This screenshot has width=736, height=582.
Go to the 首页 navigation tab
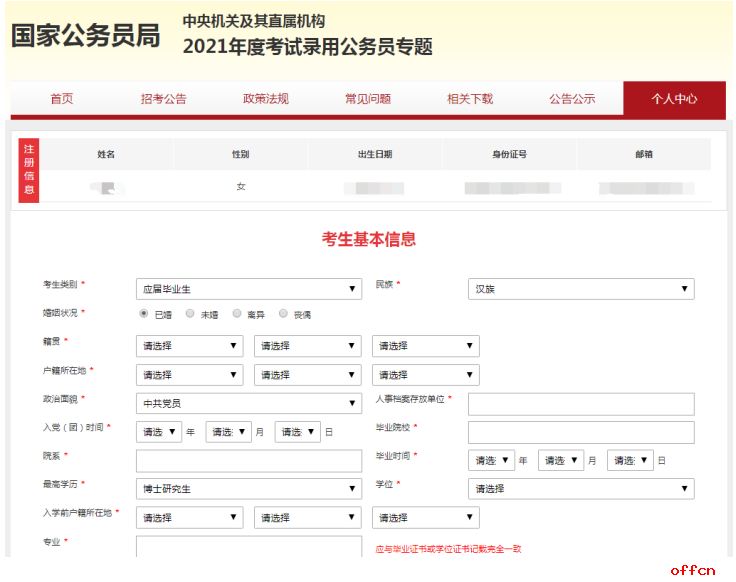pyautogui.click(x=62, y=99)
